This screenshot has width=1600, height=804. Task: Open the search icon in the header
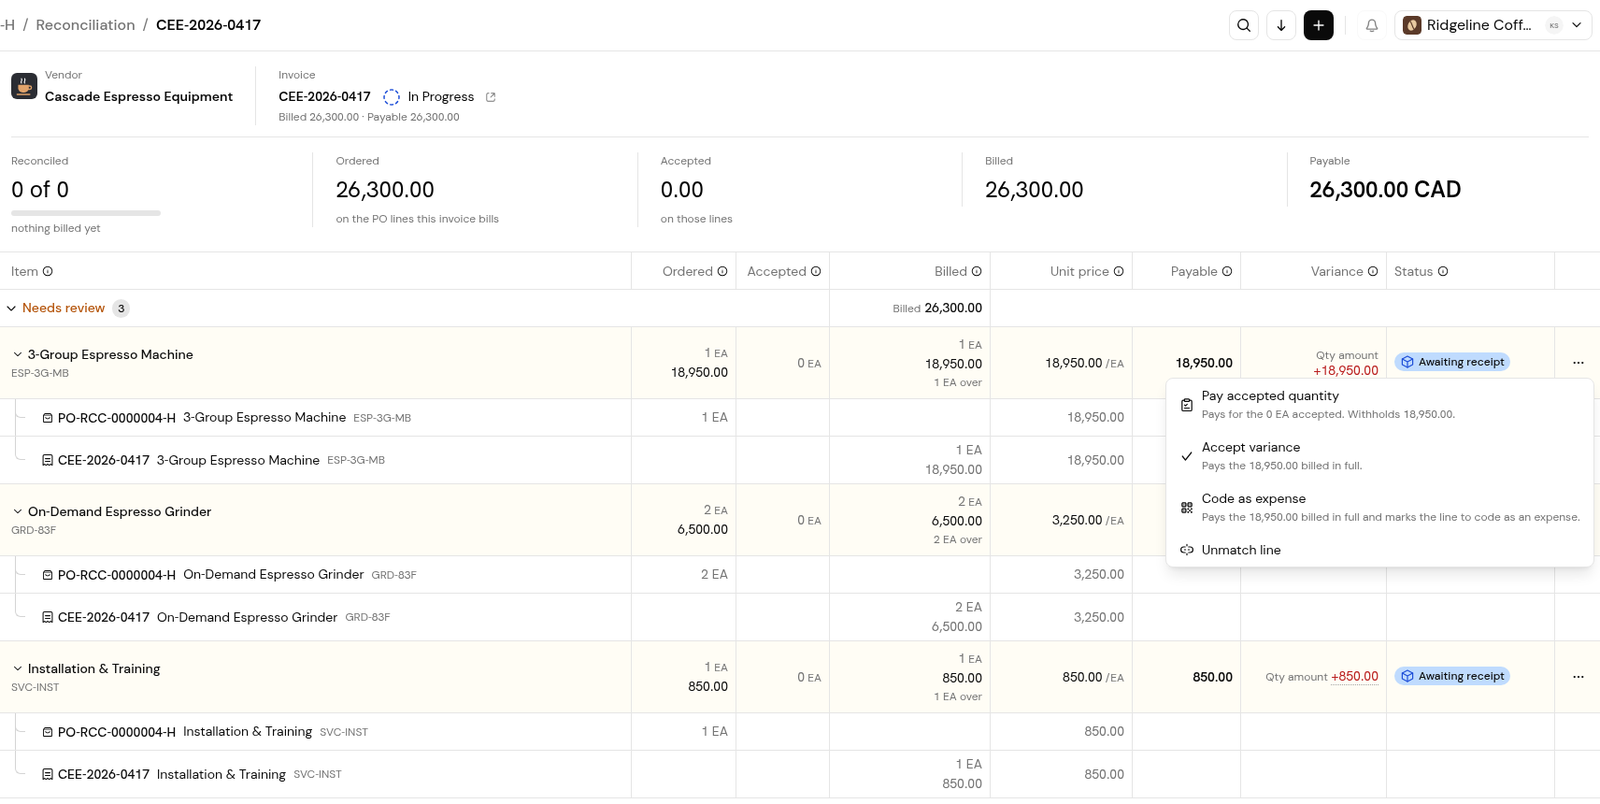point(1244,25)
